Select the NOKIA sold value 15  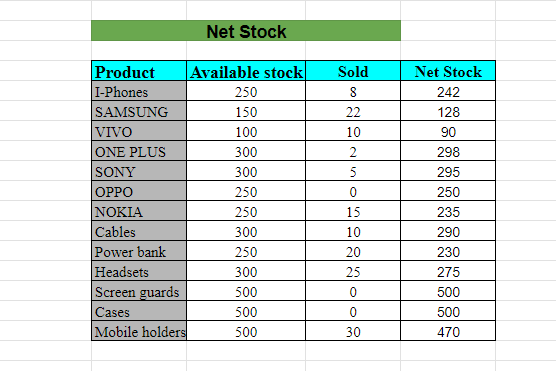353,211
